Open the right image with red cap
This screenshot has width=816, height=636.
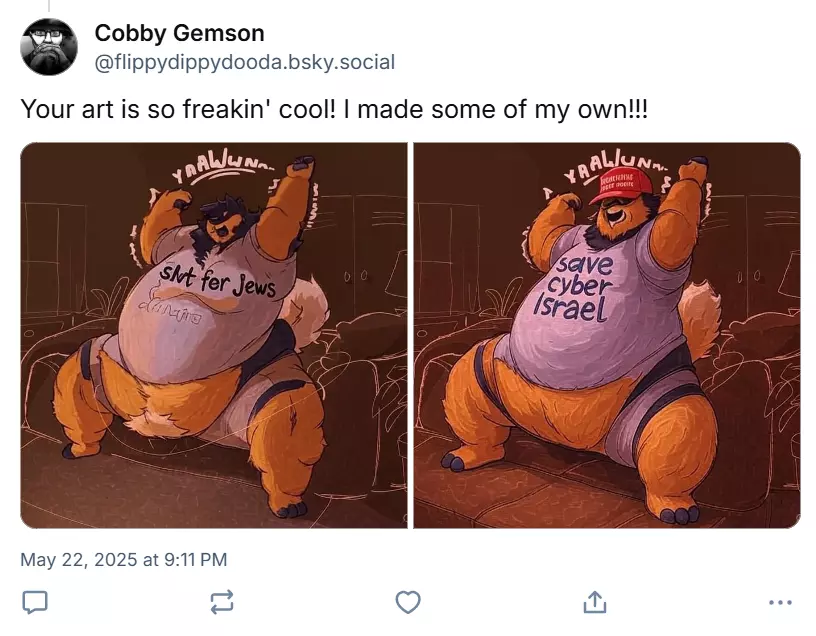pos(607,335)
